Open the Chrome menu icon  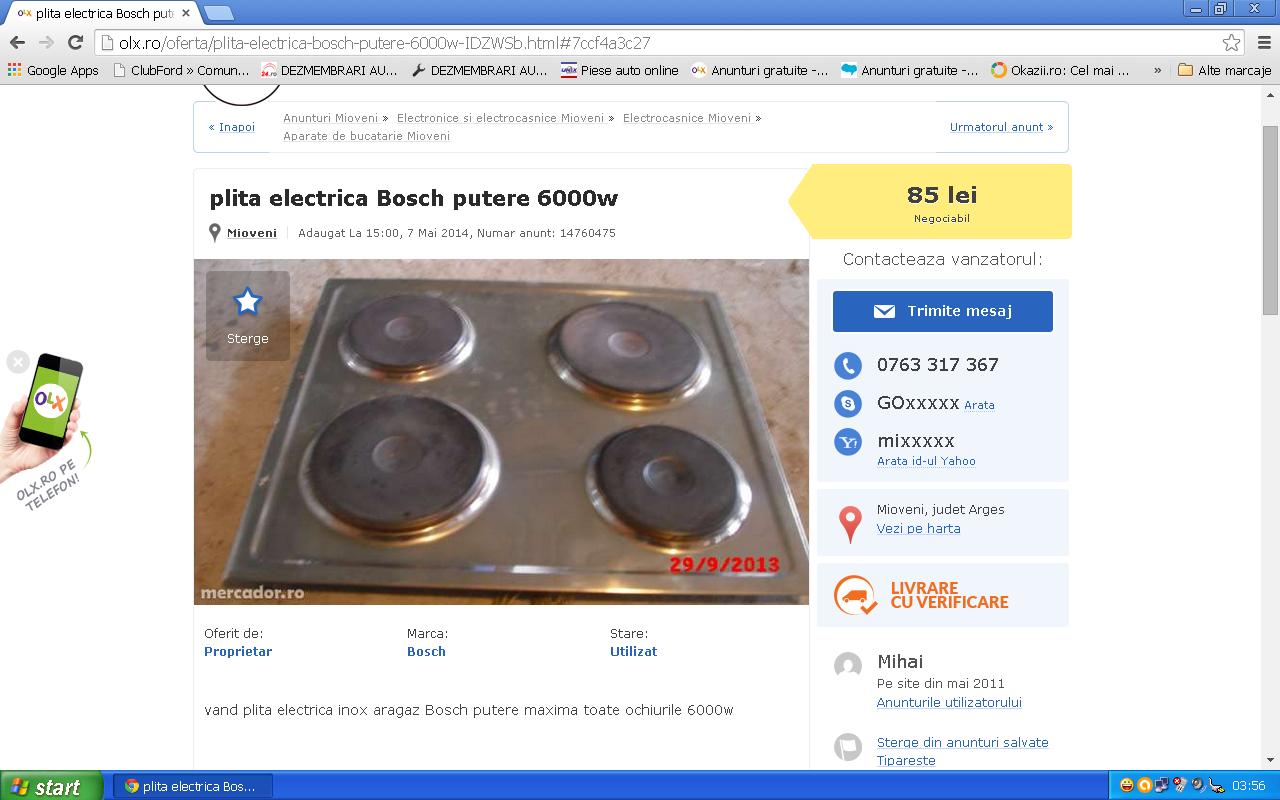pyautogui.click(x=1263, y=42)
